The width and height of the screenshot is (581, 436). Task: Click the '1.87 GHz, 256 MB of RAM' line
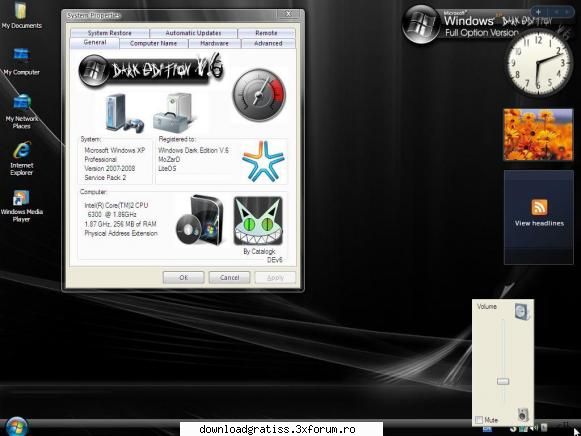(120, 224)
